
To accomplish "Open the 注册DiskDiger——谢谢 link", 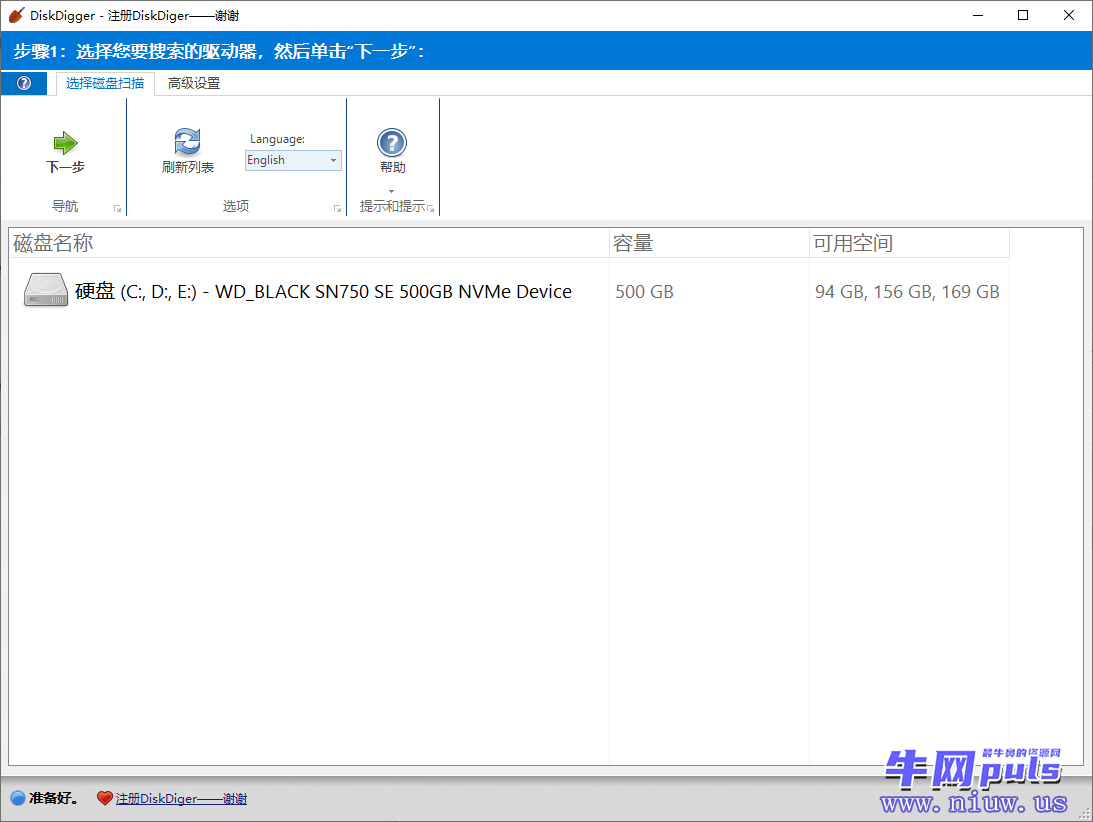I will [x=181, y=798].
